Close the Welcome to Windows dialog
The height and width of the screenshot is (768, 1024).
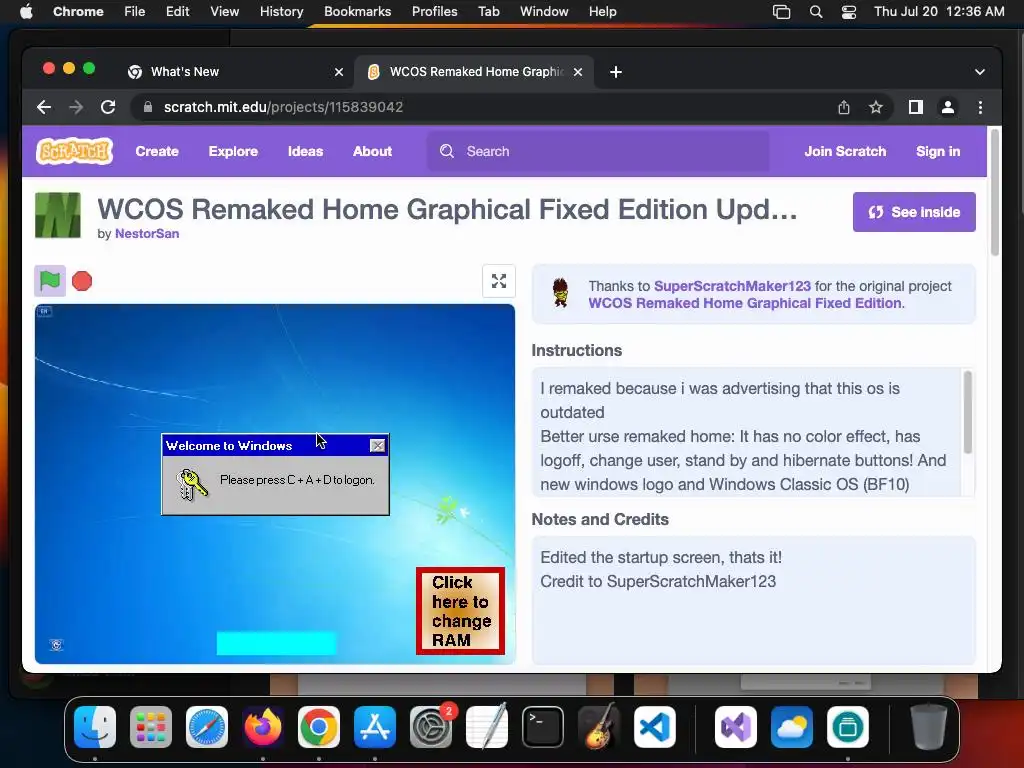point(377,445)
